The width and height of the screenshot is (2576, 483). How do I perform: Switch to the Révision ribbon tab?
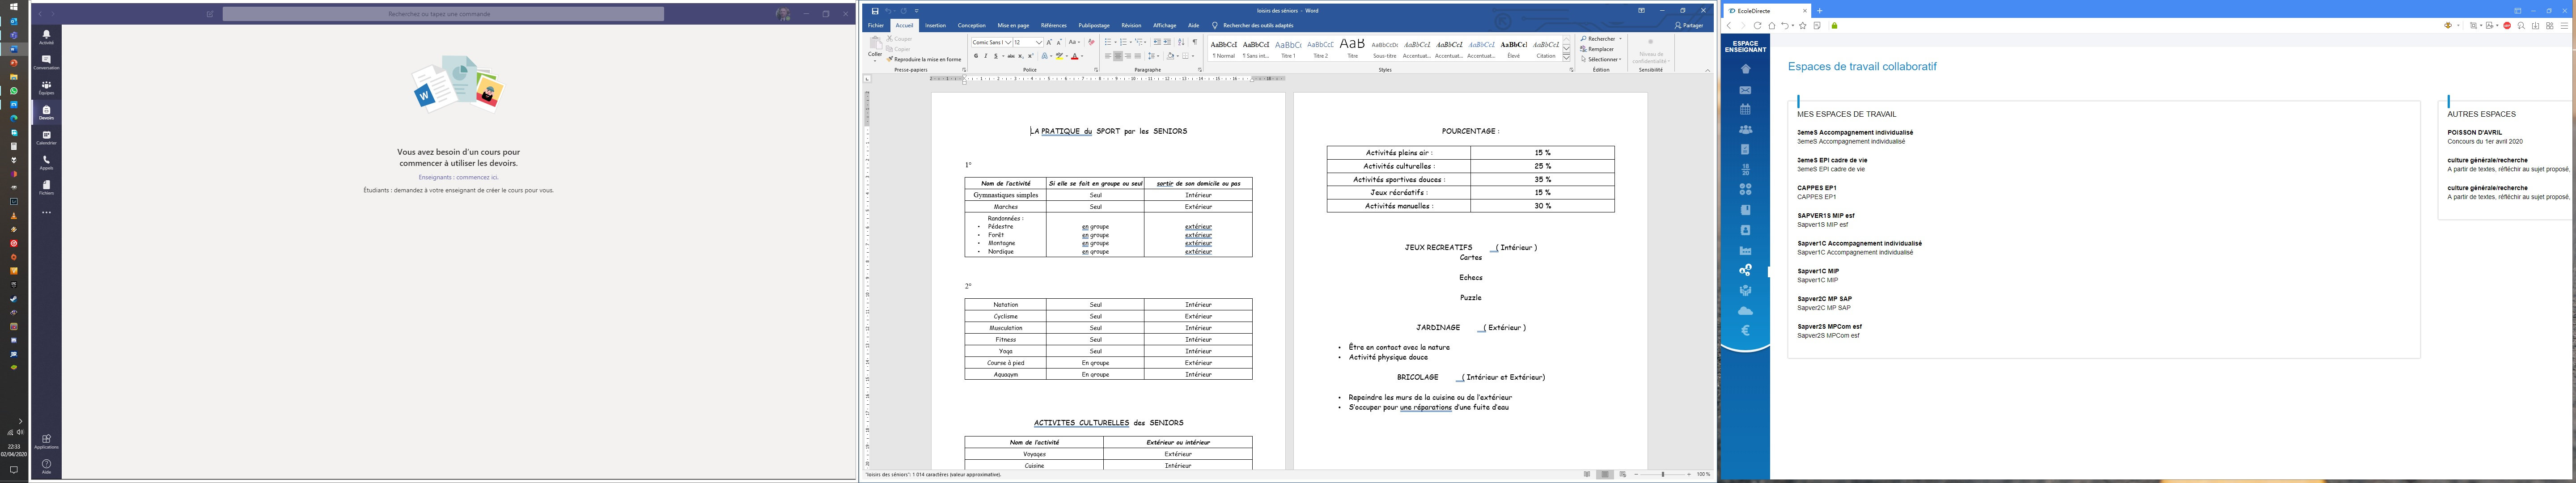(x=1131, y=26)
